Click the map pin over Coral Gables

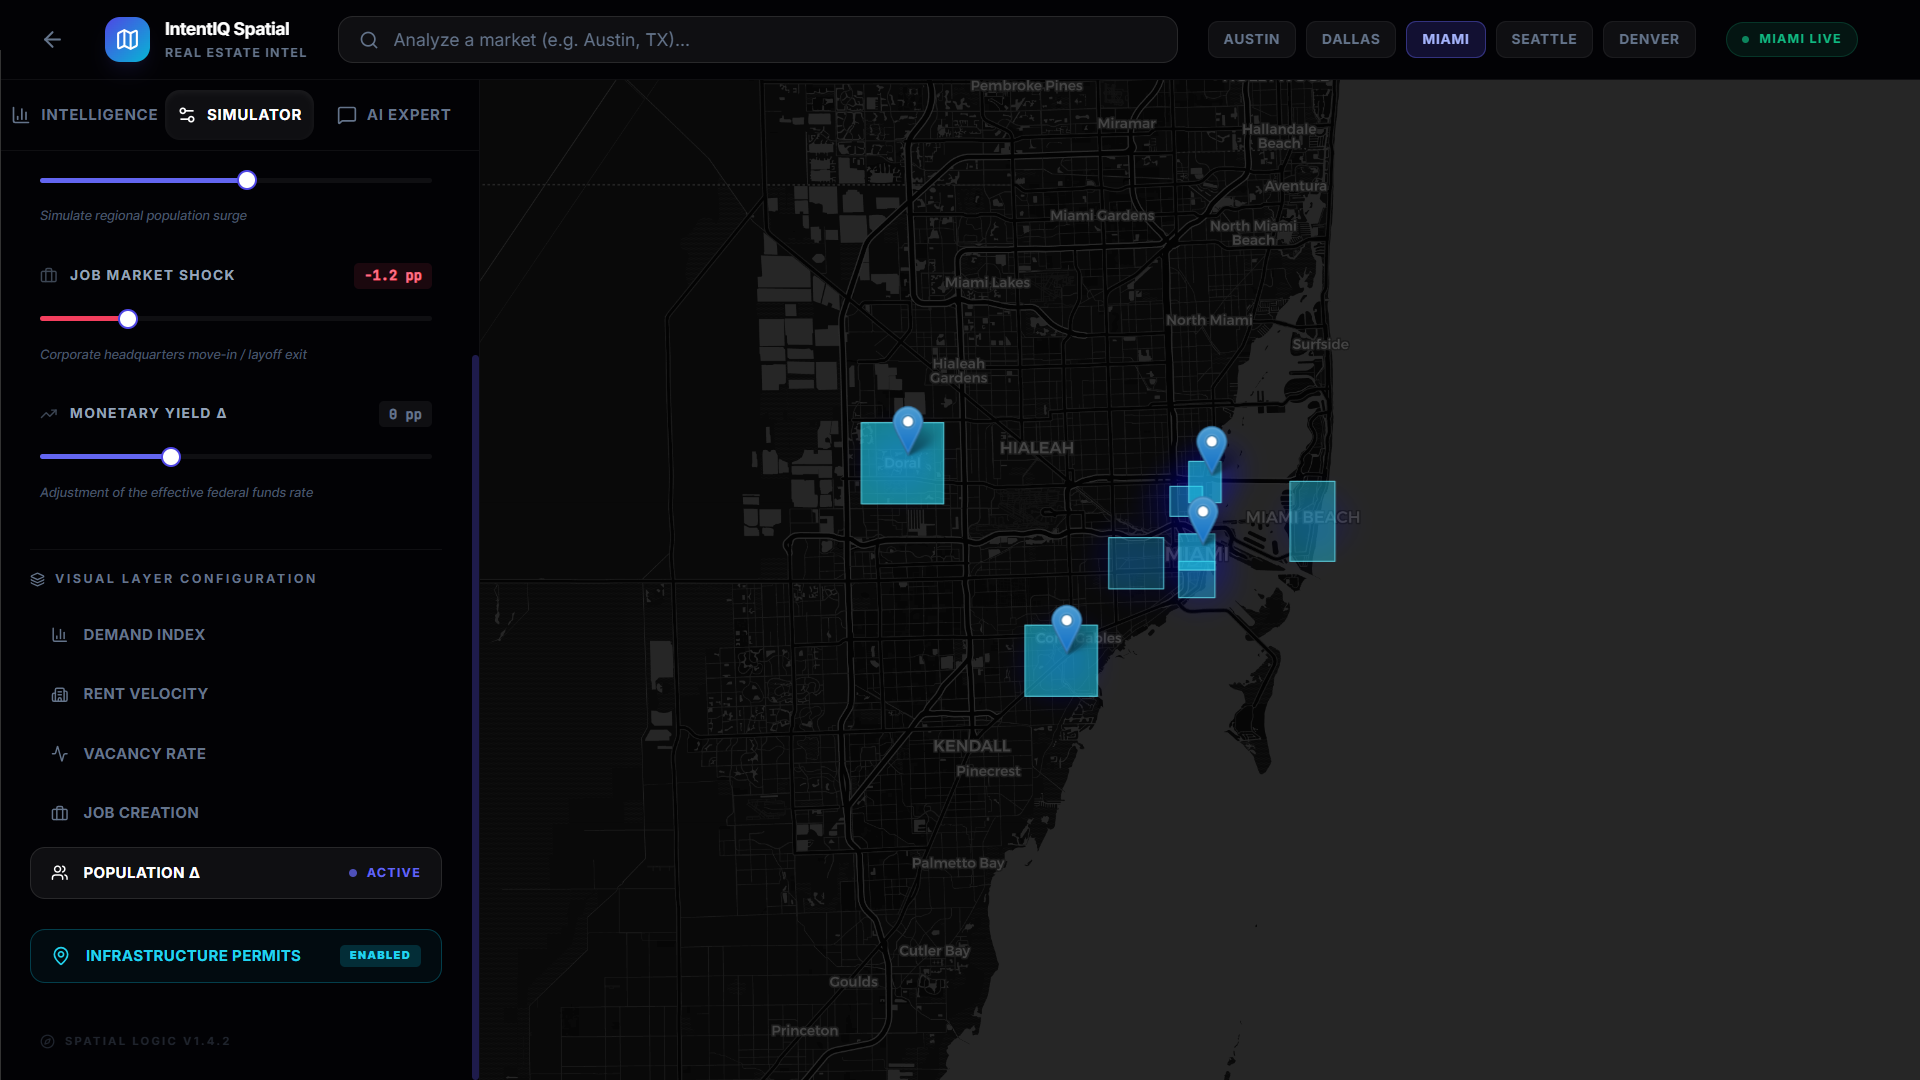click(1066, 626)
